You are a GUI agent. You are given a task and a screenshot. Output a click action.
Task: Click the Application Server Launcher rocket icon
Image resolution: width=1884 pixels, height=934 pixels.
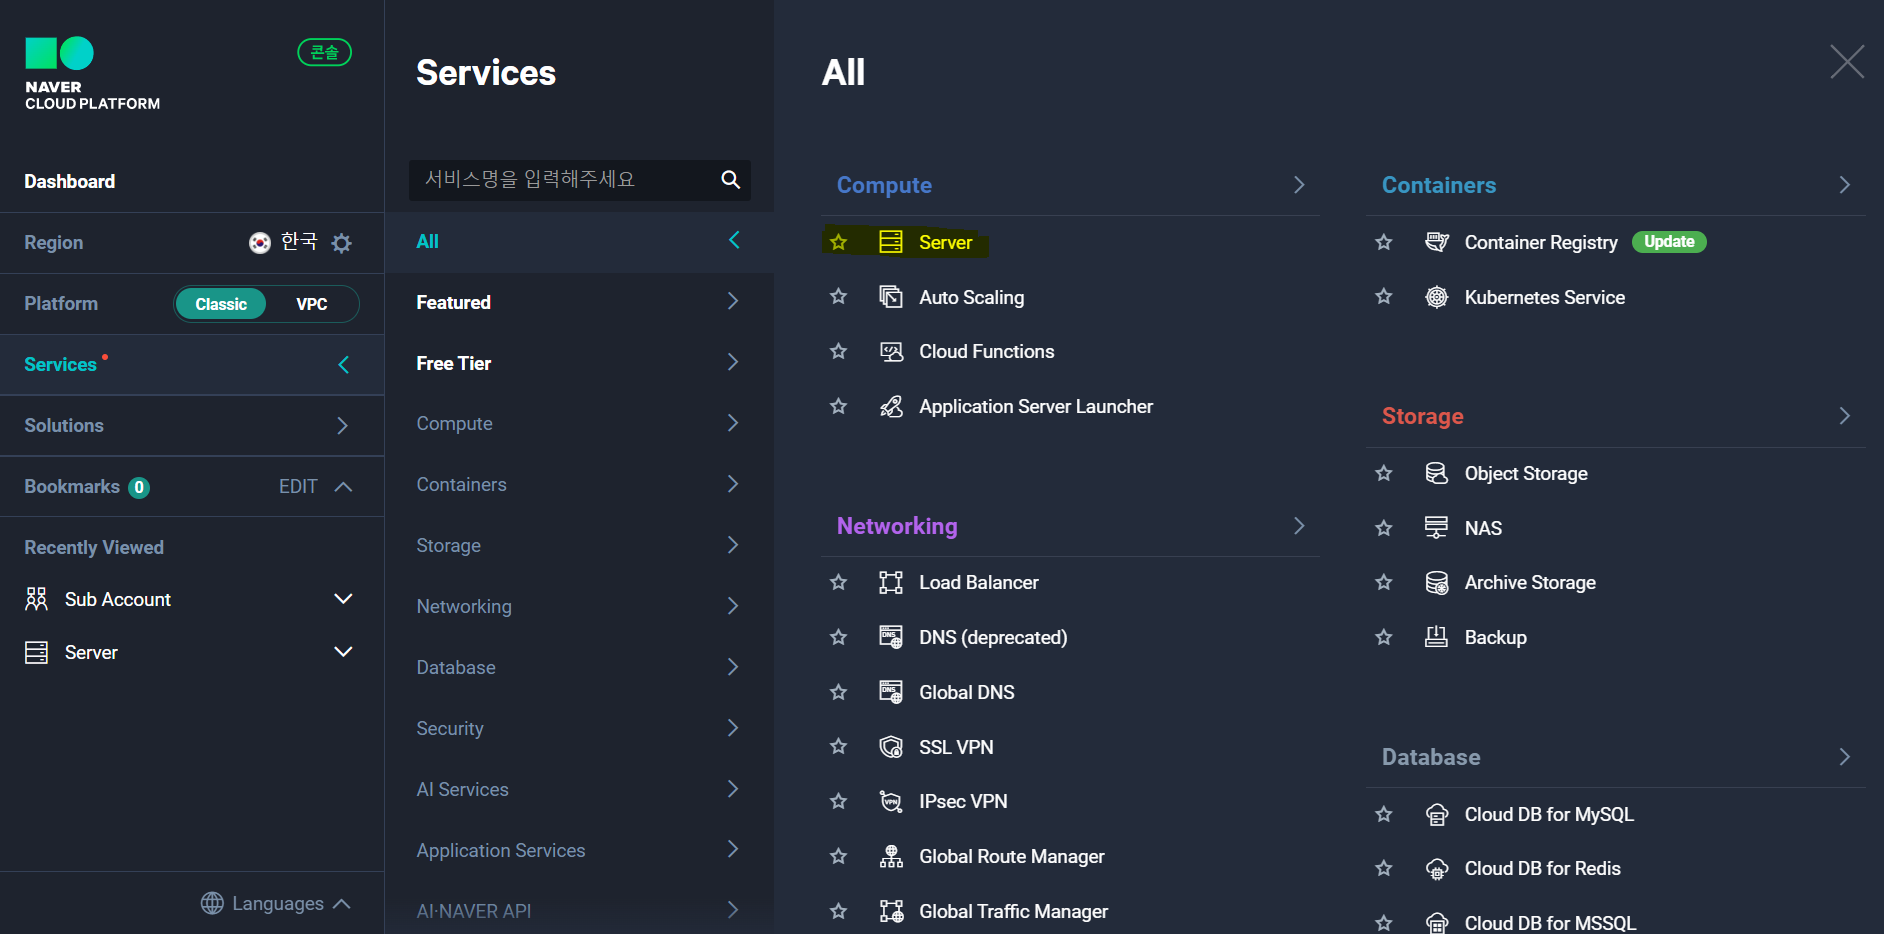click(890, 406)
